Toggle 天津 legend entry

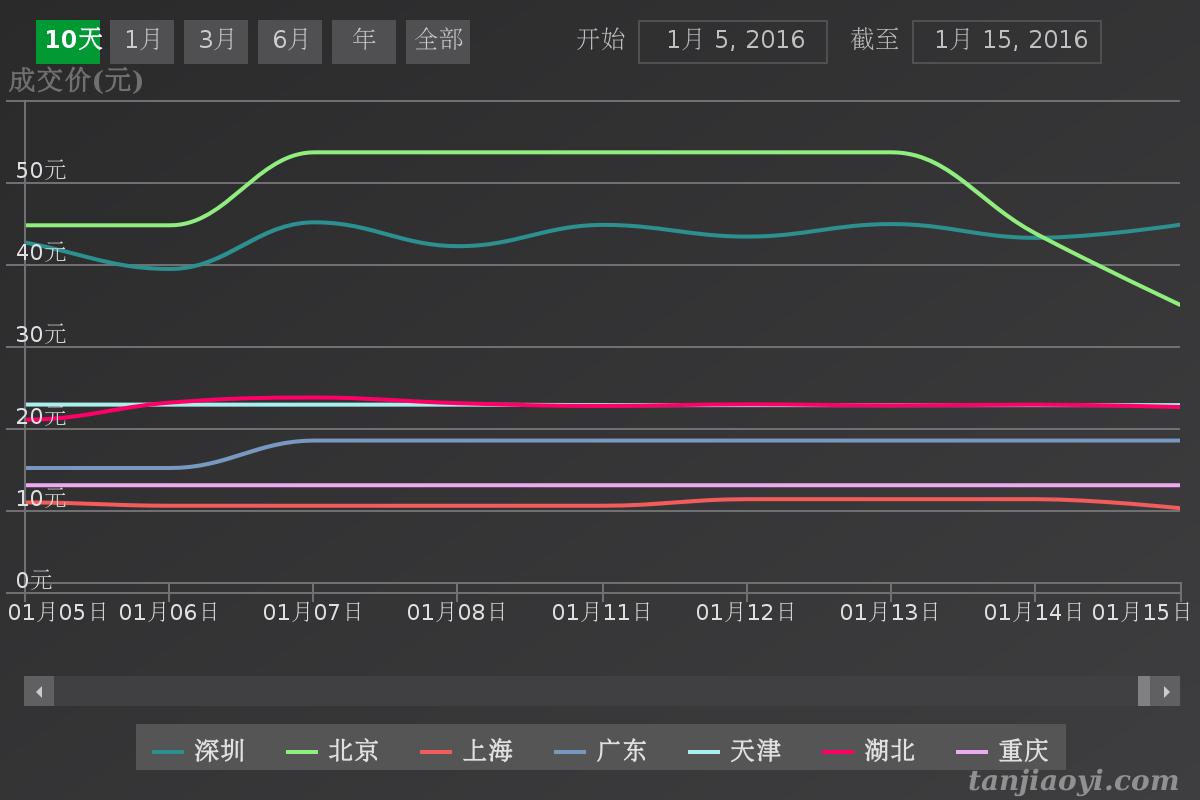coord(735,751)
